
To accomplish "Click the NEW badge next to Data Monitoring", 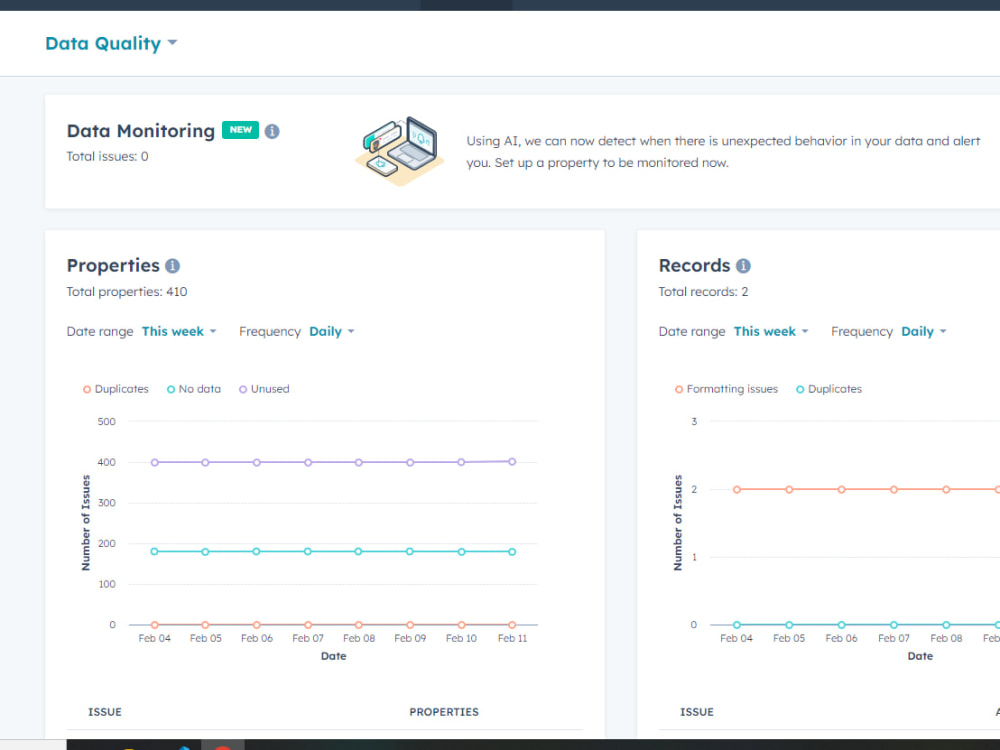I will point(240,130).
